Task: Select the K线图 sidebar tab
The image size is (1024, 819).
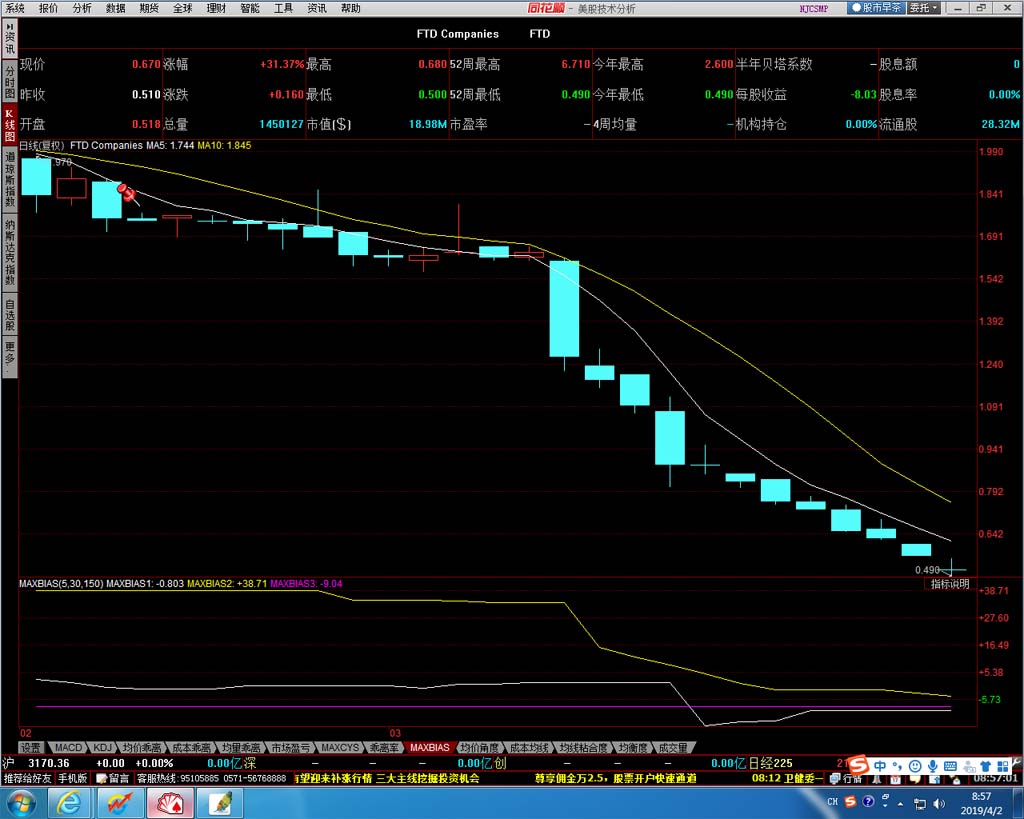Action: [x=10, y=126]
